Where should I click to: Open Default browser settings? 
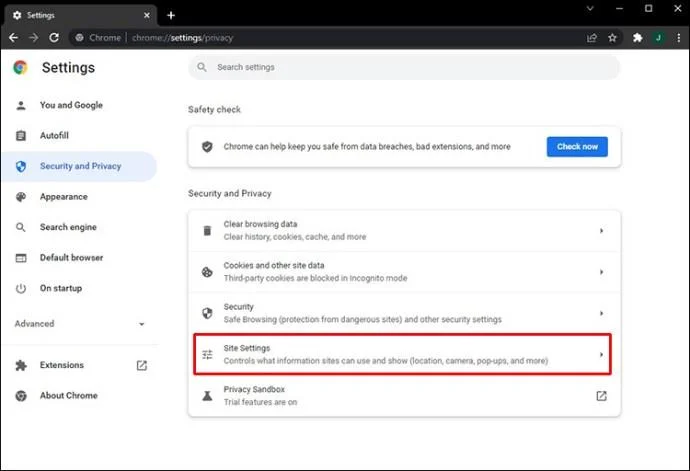click(x=79, y=258)
